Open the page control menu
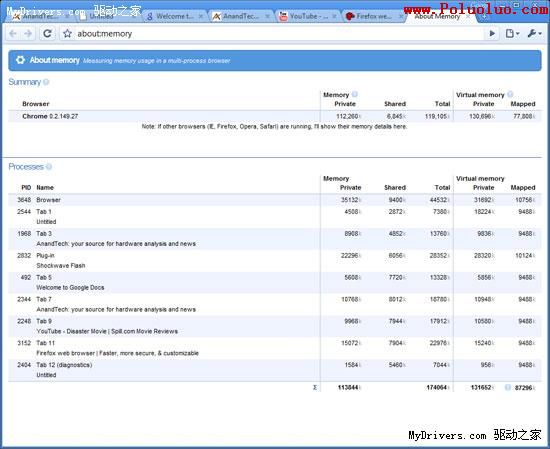This screenshot has height=449, width=550. (512, 33)
